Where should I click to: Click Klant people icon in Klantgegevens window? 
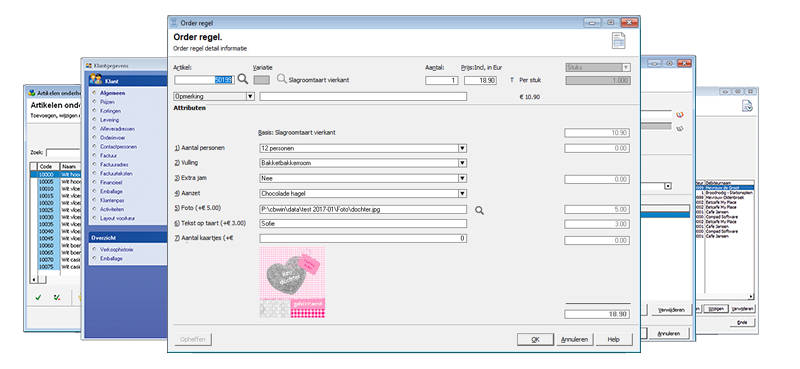(x=95, y=80)
